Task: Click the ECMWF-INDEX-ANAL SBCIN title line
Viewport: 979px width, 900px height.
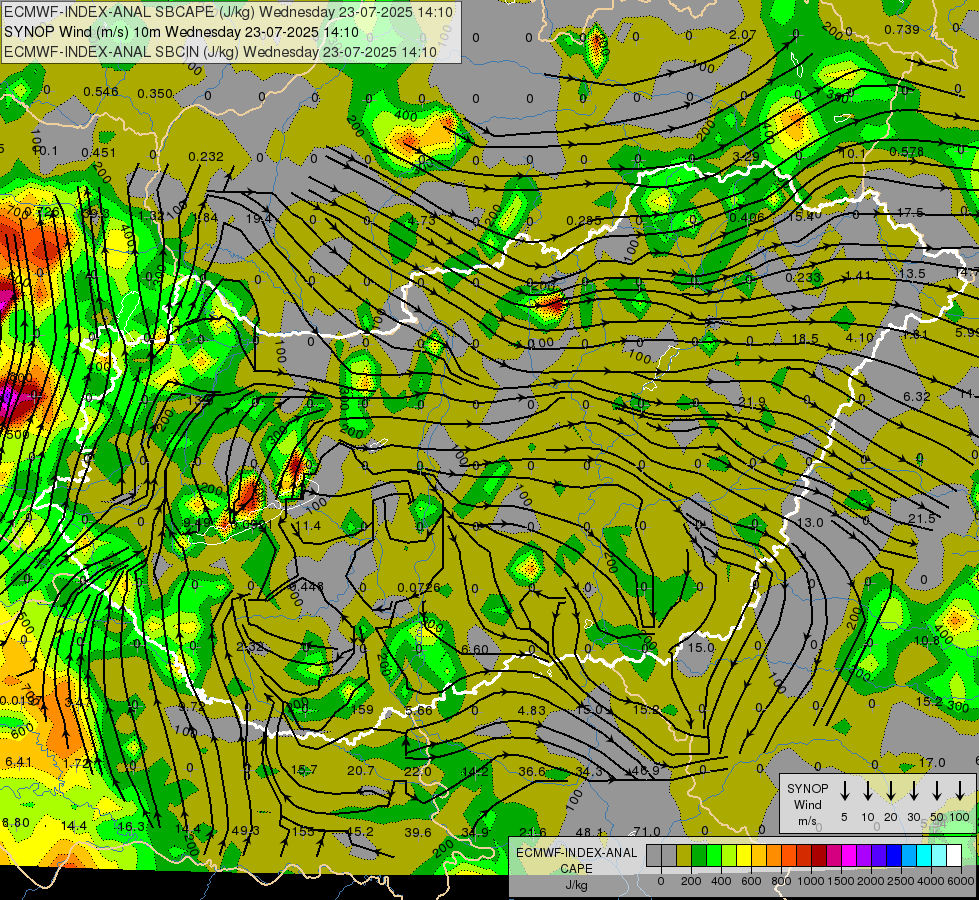Action: [x=220, y=52]
